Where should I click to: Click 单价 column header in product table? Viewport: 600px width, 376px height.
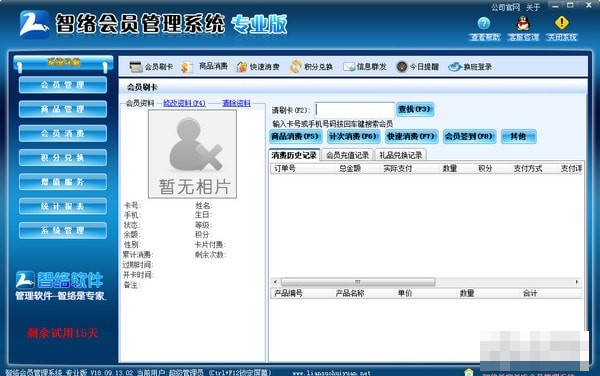(405, 293)
